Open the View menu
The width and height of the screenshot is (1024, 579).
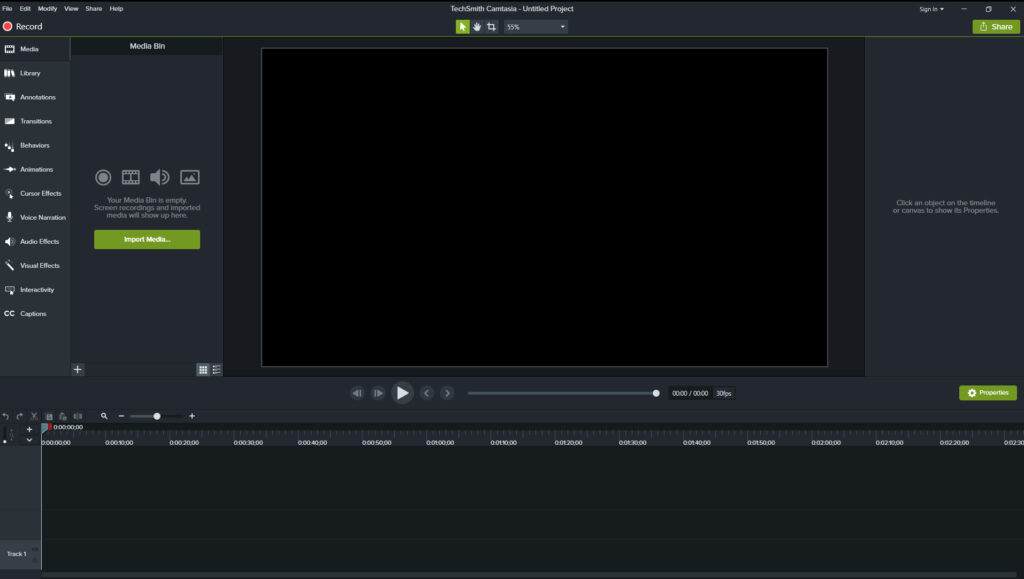click(x=71, y=8)
